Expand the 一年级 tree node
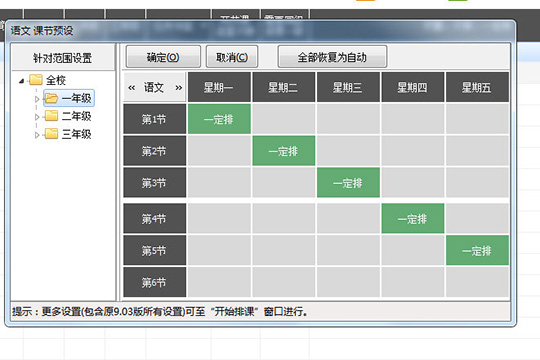540x360 pixels. pyautogui.click(x=37, y=99)
